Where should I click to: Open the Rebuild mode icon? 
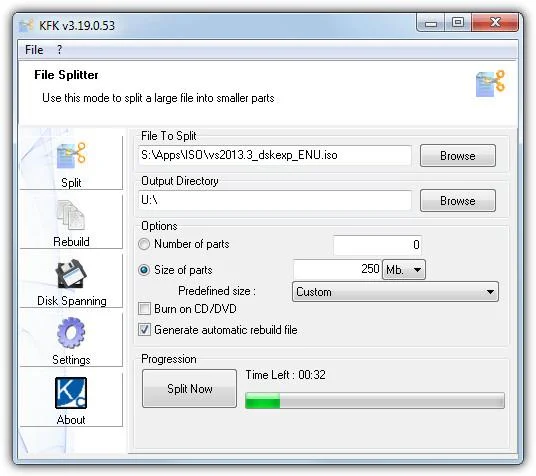[71, 215]
